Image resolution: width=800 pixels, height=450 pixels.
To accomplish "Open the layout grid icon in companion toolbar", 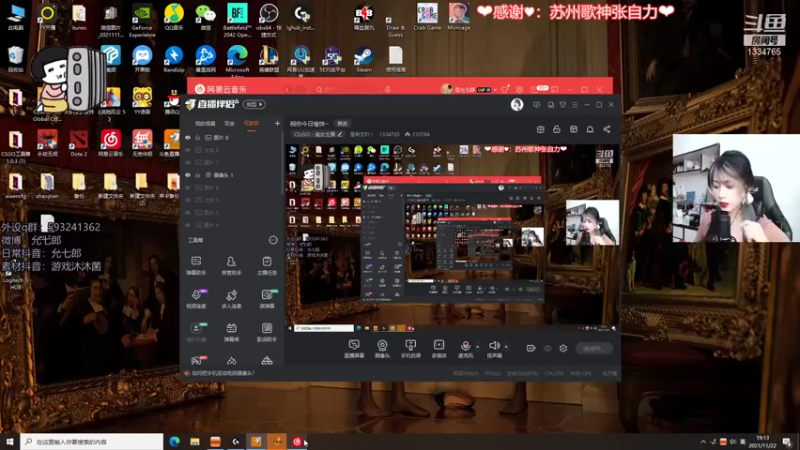I will [573, 129].
